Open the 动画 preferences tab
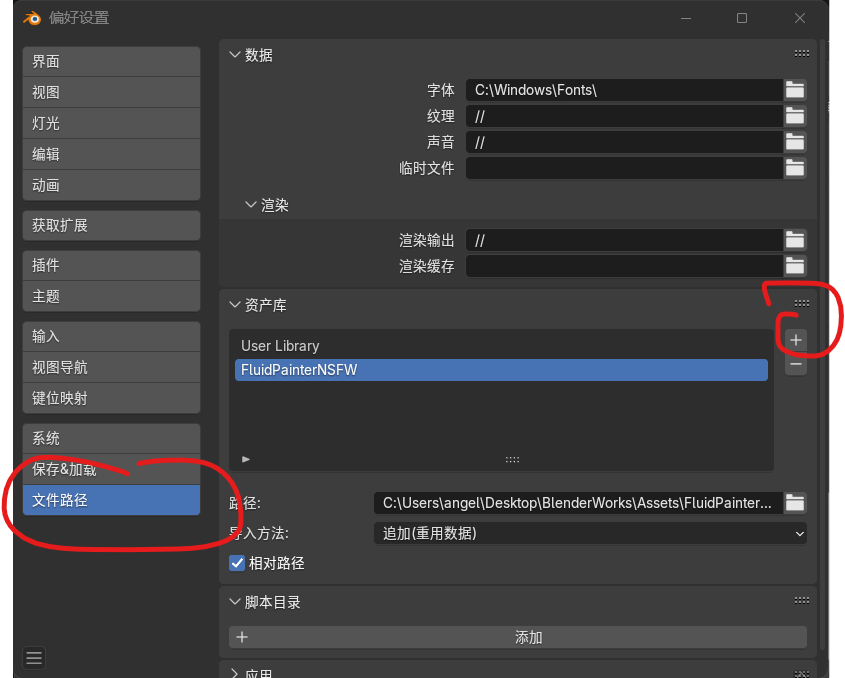 tap(112, 185)
